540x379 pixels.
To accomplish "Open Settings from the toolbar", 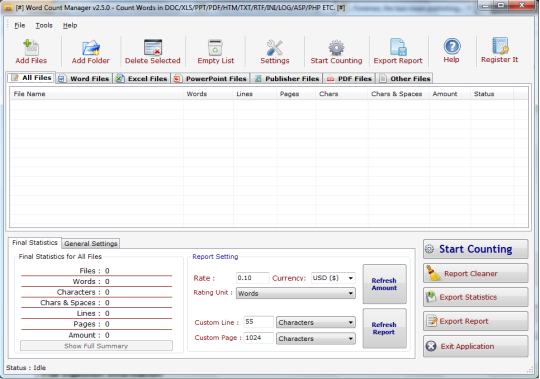I will tap(274, 52).
